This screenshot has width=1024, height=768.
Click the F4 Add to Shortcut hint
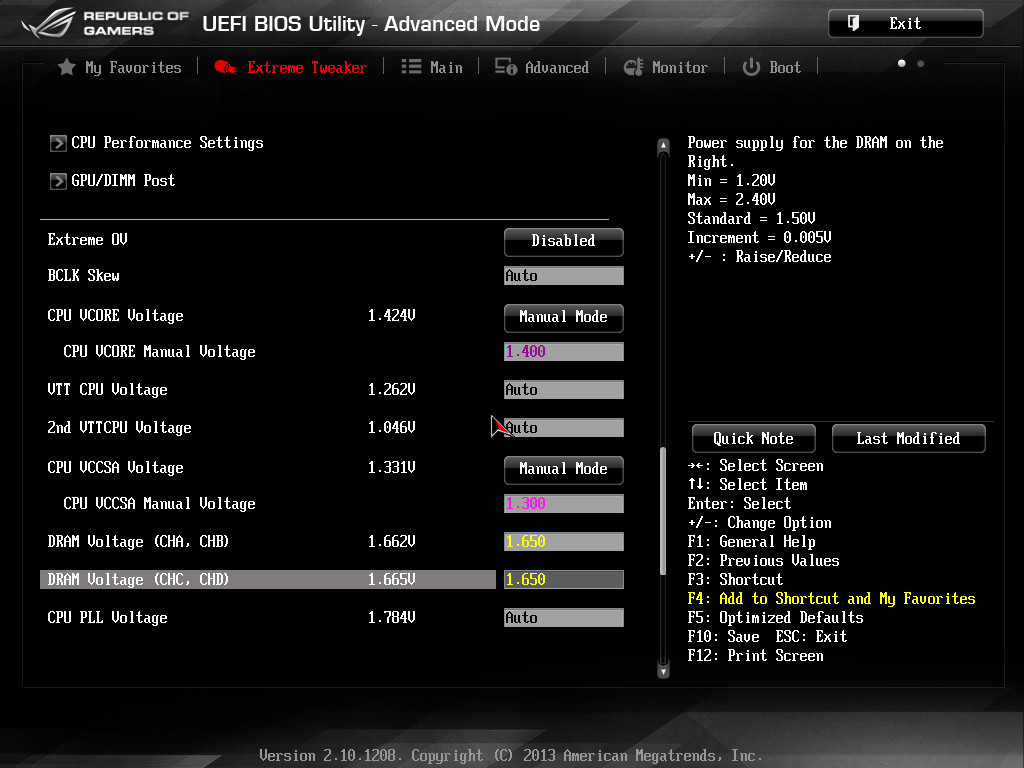click(x=831, y=599)
